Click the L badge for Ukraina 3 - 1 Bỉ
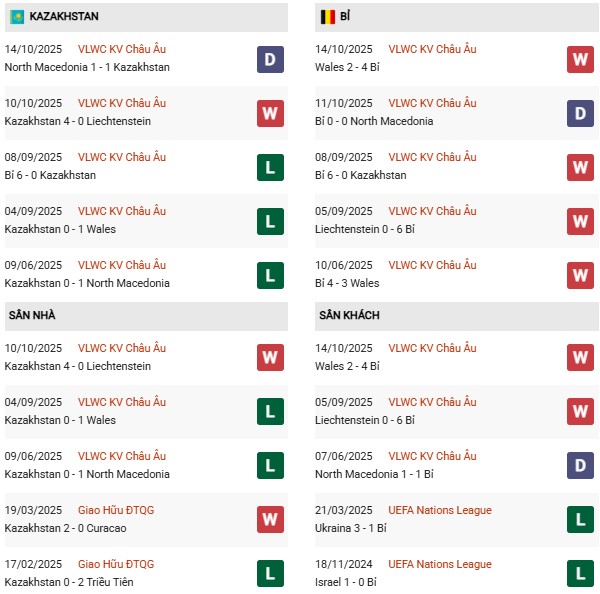The width and height of the screenshot is (600, 594). pyautogui.click(x=580, y=520)
